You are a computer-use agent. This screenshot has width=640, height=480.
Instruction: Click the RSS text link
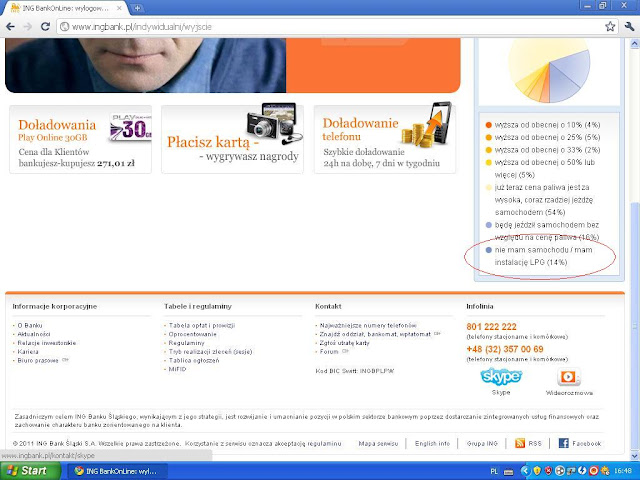[535, 443]
